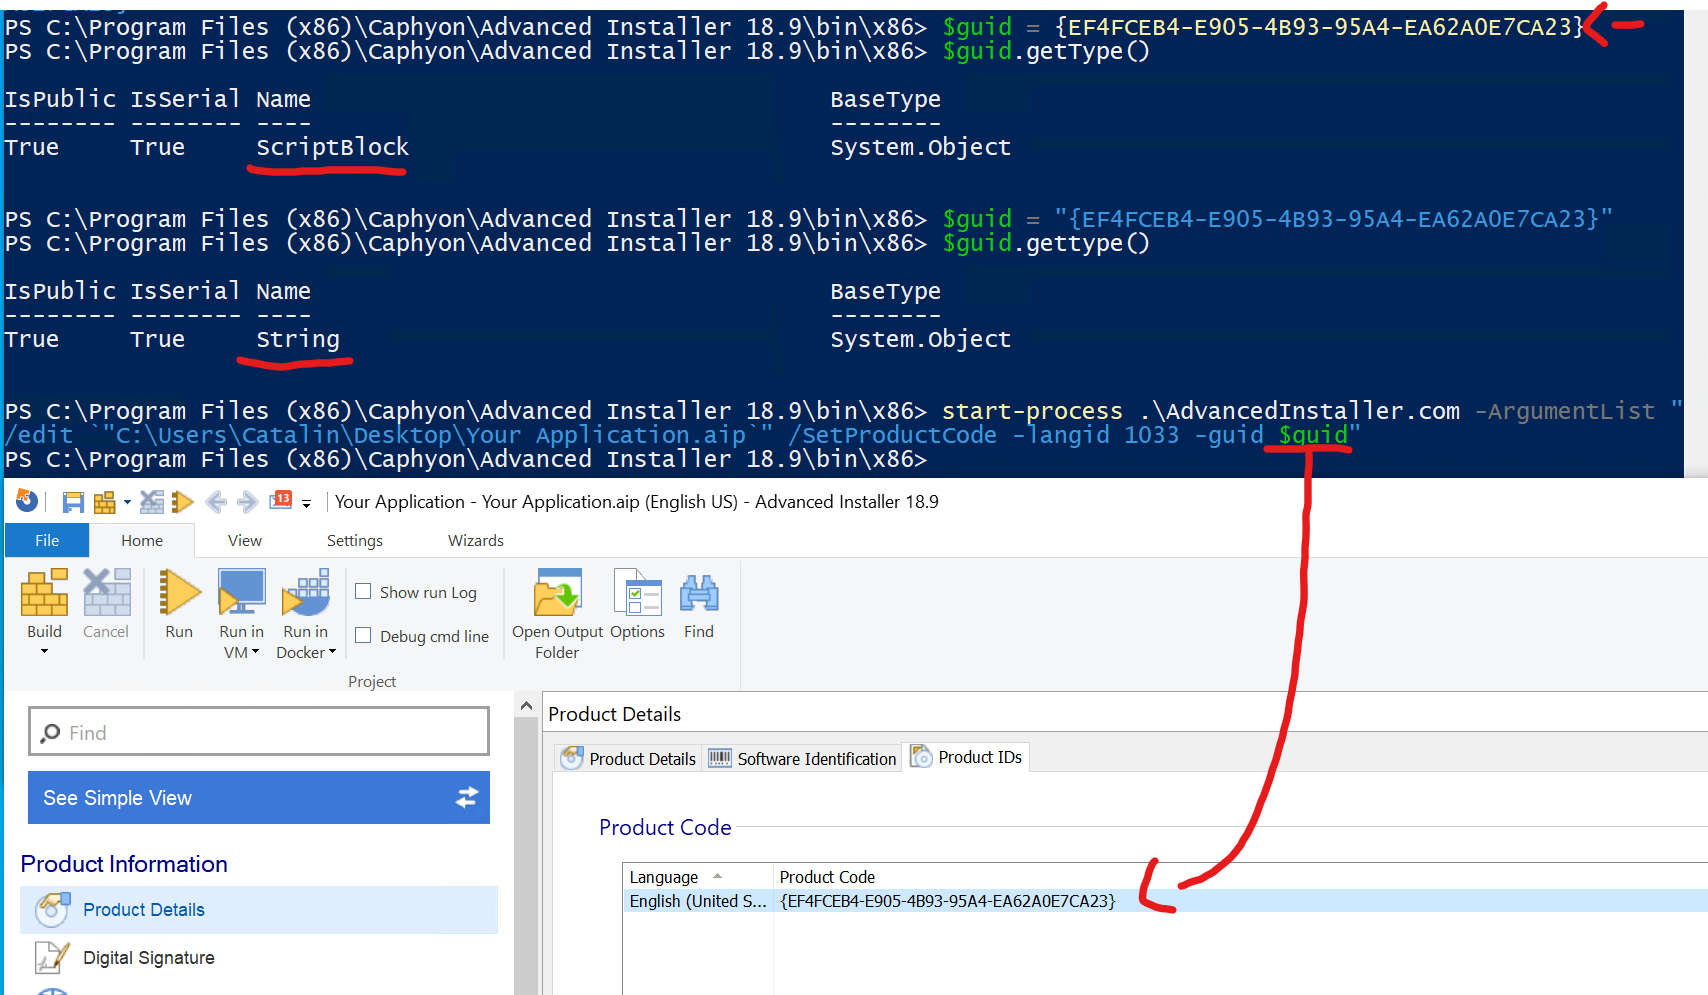This screenshot has height=995, width=1708.
Task: Click the Run in Docker icon
Action: click(x=306, y=592)
